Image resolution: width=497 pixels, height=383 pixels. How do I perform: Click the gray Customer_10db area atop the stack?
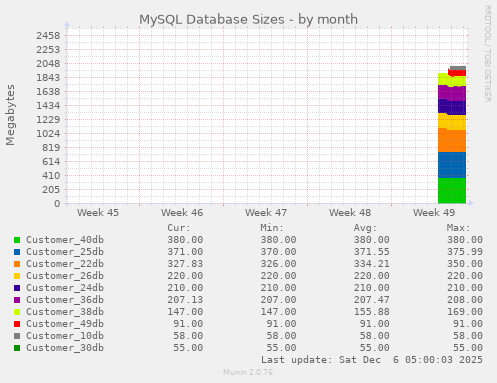tap(458, 68)
